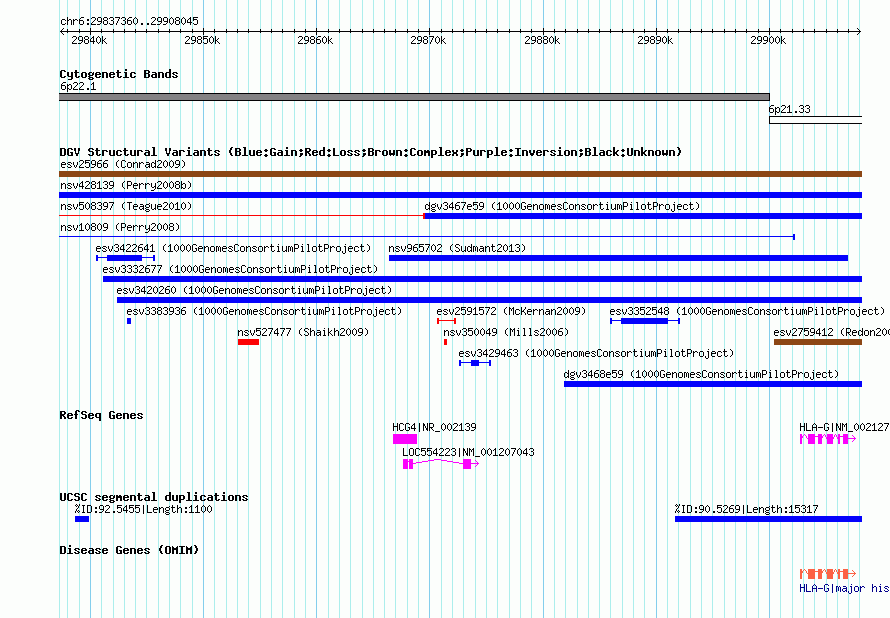Open HLA-G|major OMIM disease gene link

pos(844,588)
